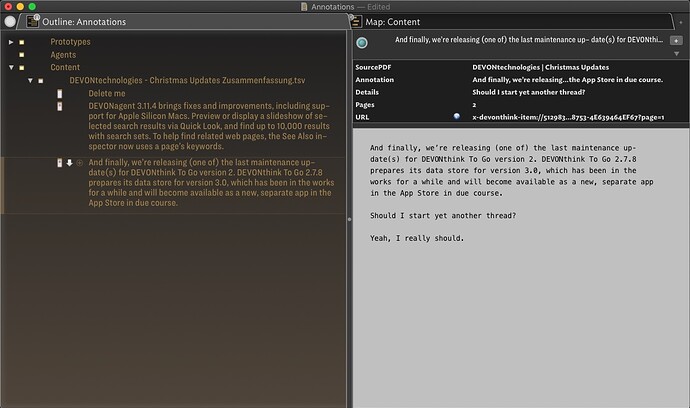Viewport: 690px width, 408px height.
Task: Open the teal color circle in the text pane
Action: pos(362,43)
